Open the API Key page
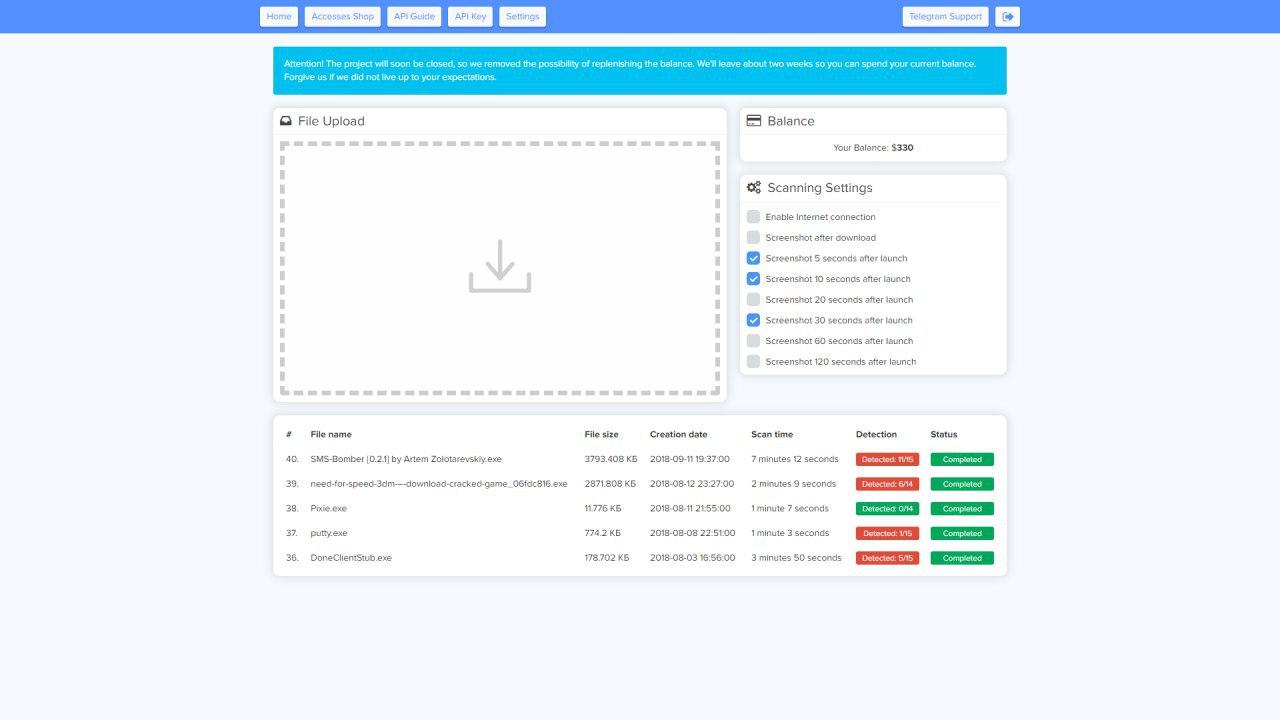This screenshot has height=720, width=1280. (470, 17)
